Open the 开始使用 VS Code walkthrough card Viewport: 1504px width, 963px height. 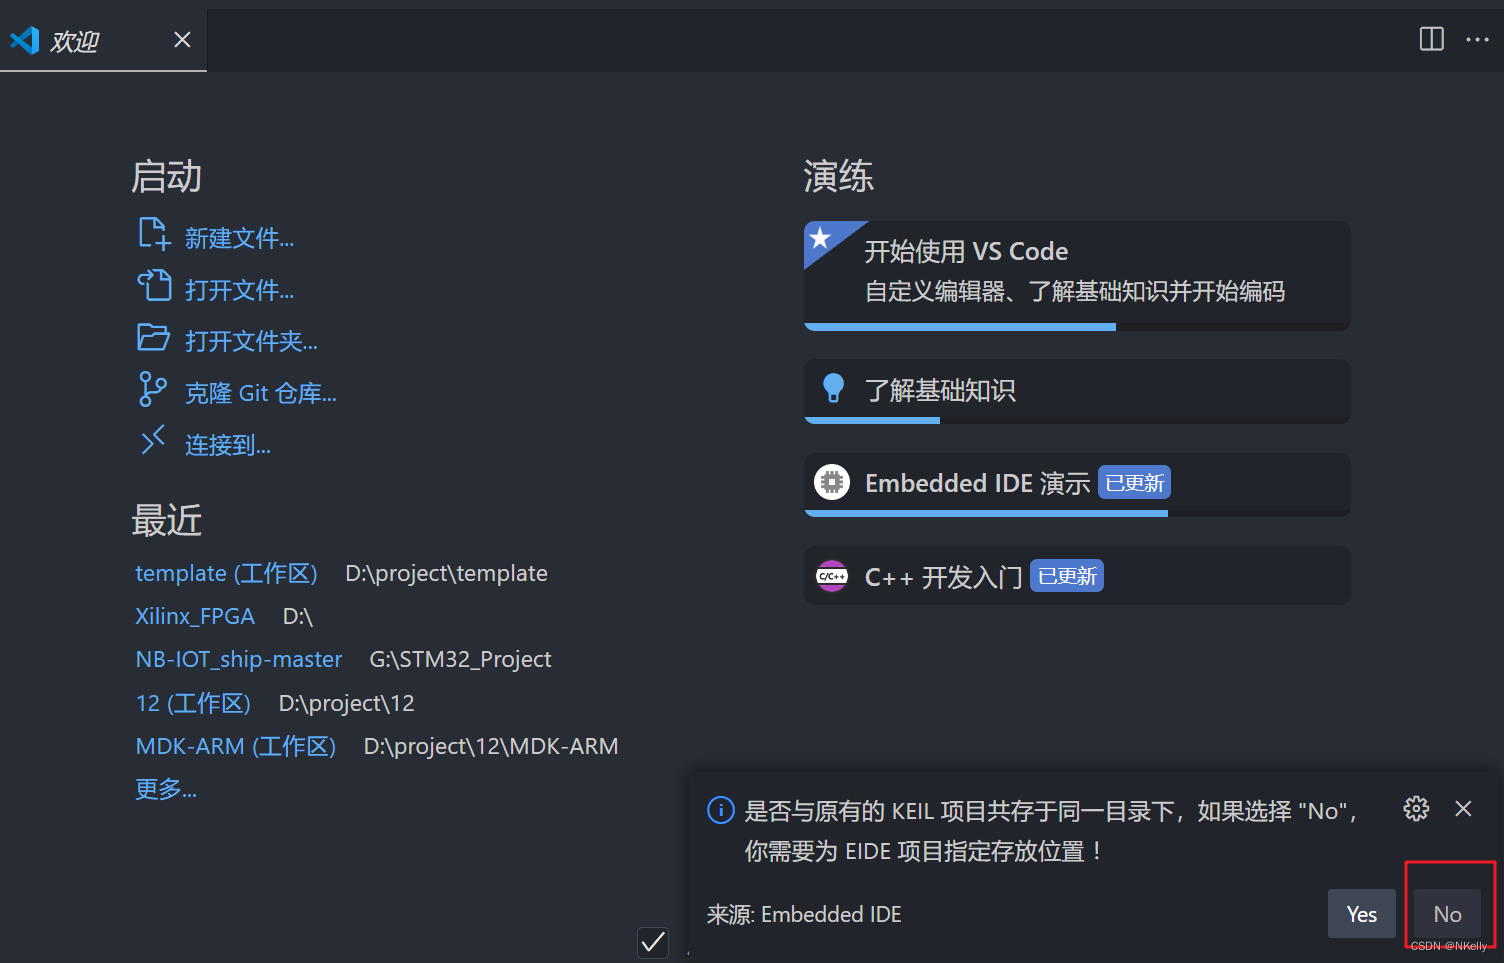[1077, 276]
